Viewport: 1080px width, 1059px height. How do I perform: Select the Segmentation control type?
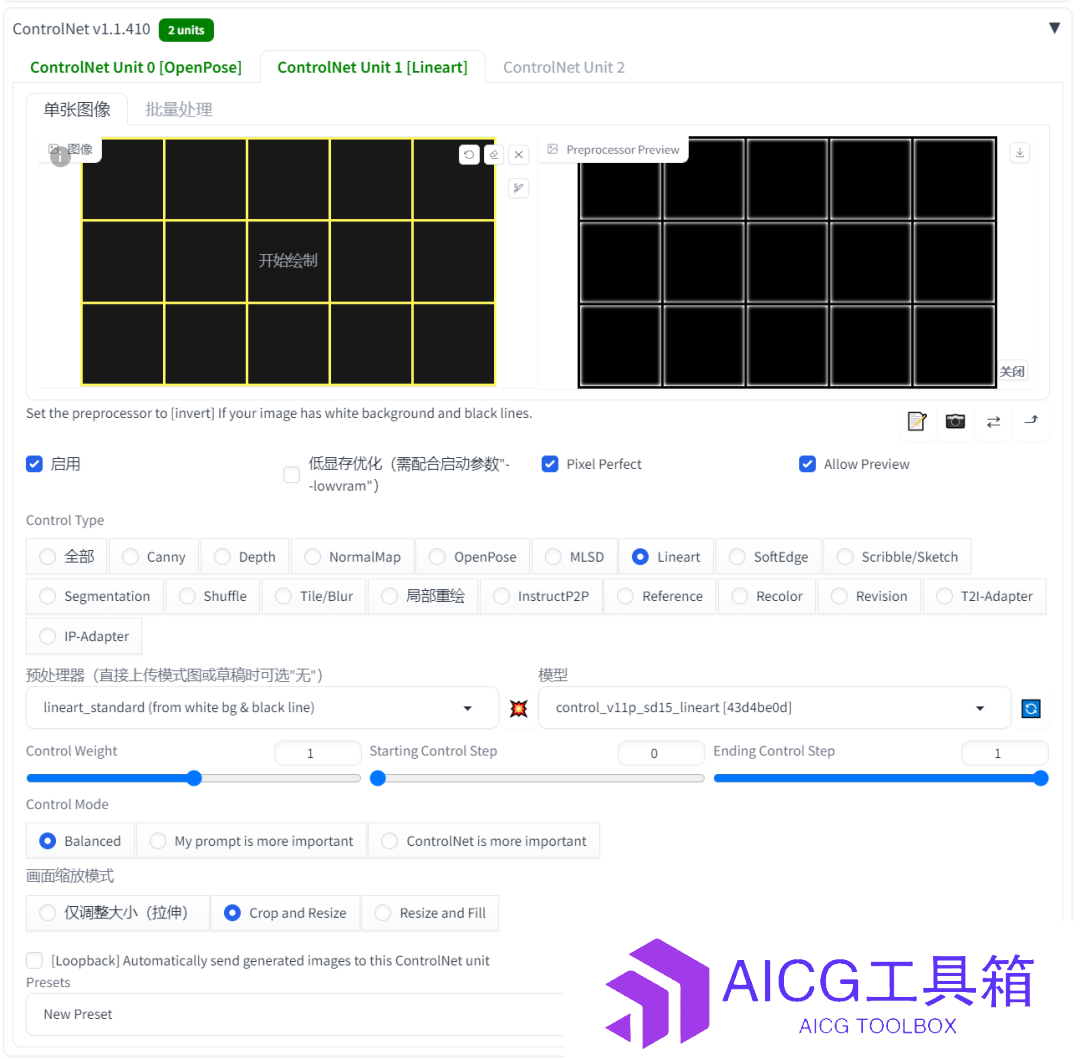(x=95, y=596)
